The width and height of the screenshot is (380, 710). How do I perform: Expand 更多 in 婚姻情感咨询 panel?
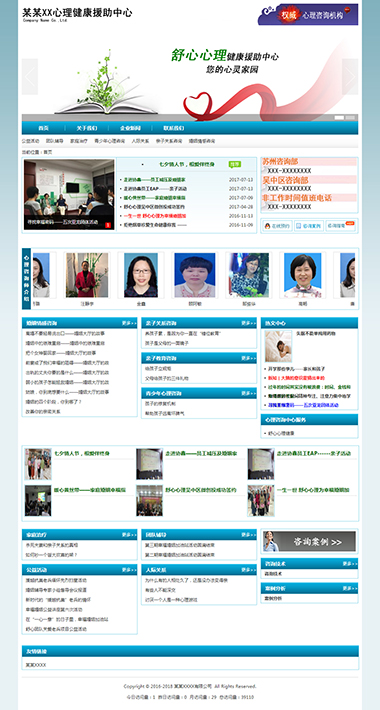[x=129, y=323]
